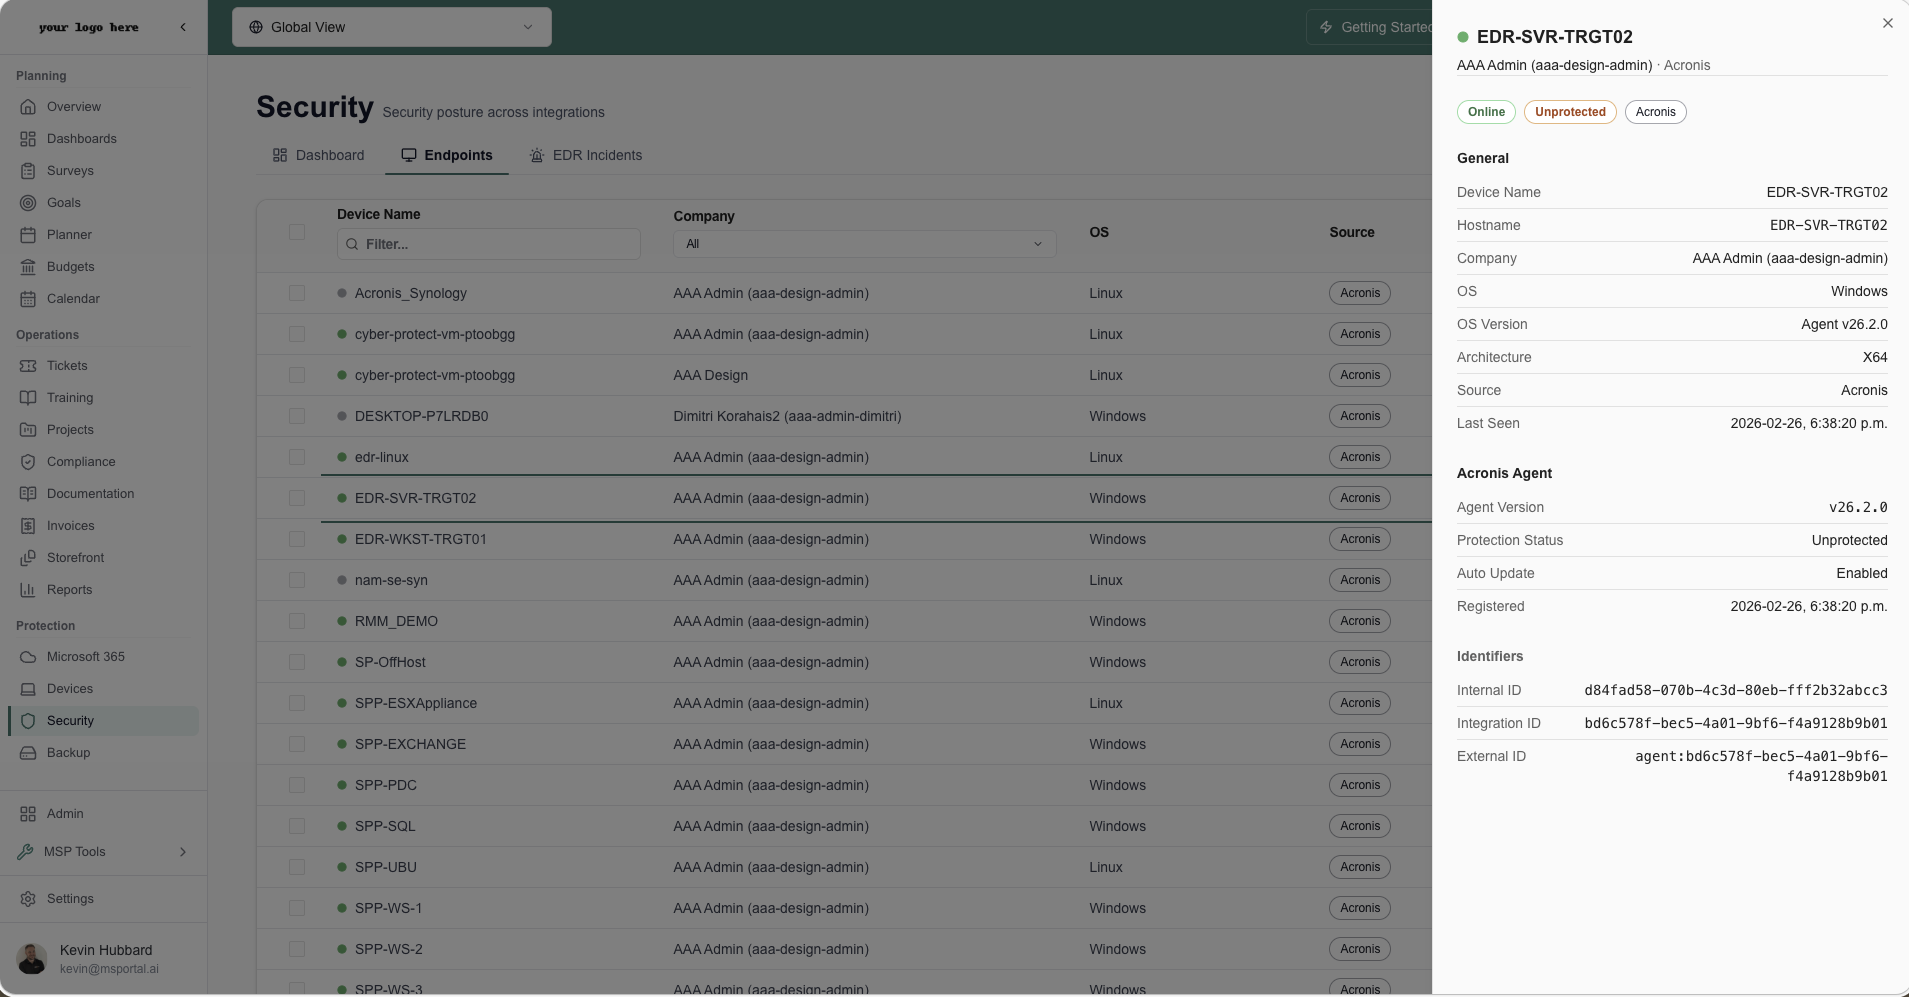Expand the Company filter dropdown
This screenshot has width=1909, height=997.
(864, 244)
